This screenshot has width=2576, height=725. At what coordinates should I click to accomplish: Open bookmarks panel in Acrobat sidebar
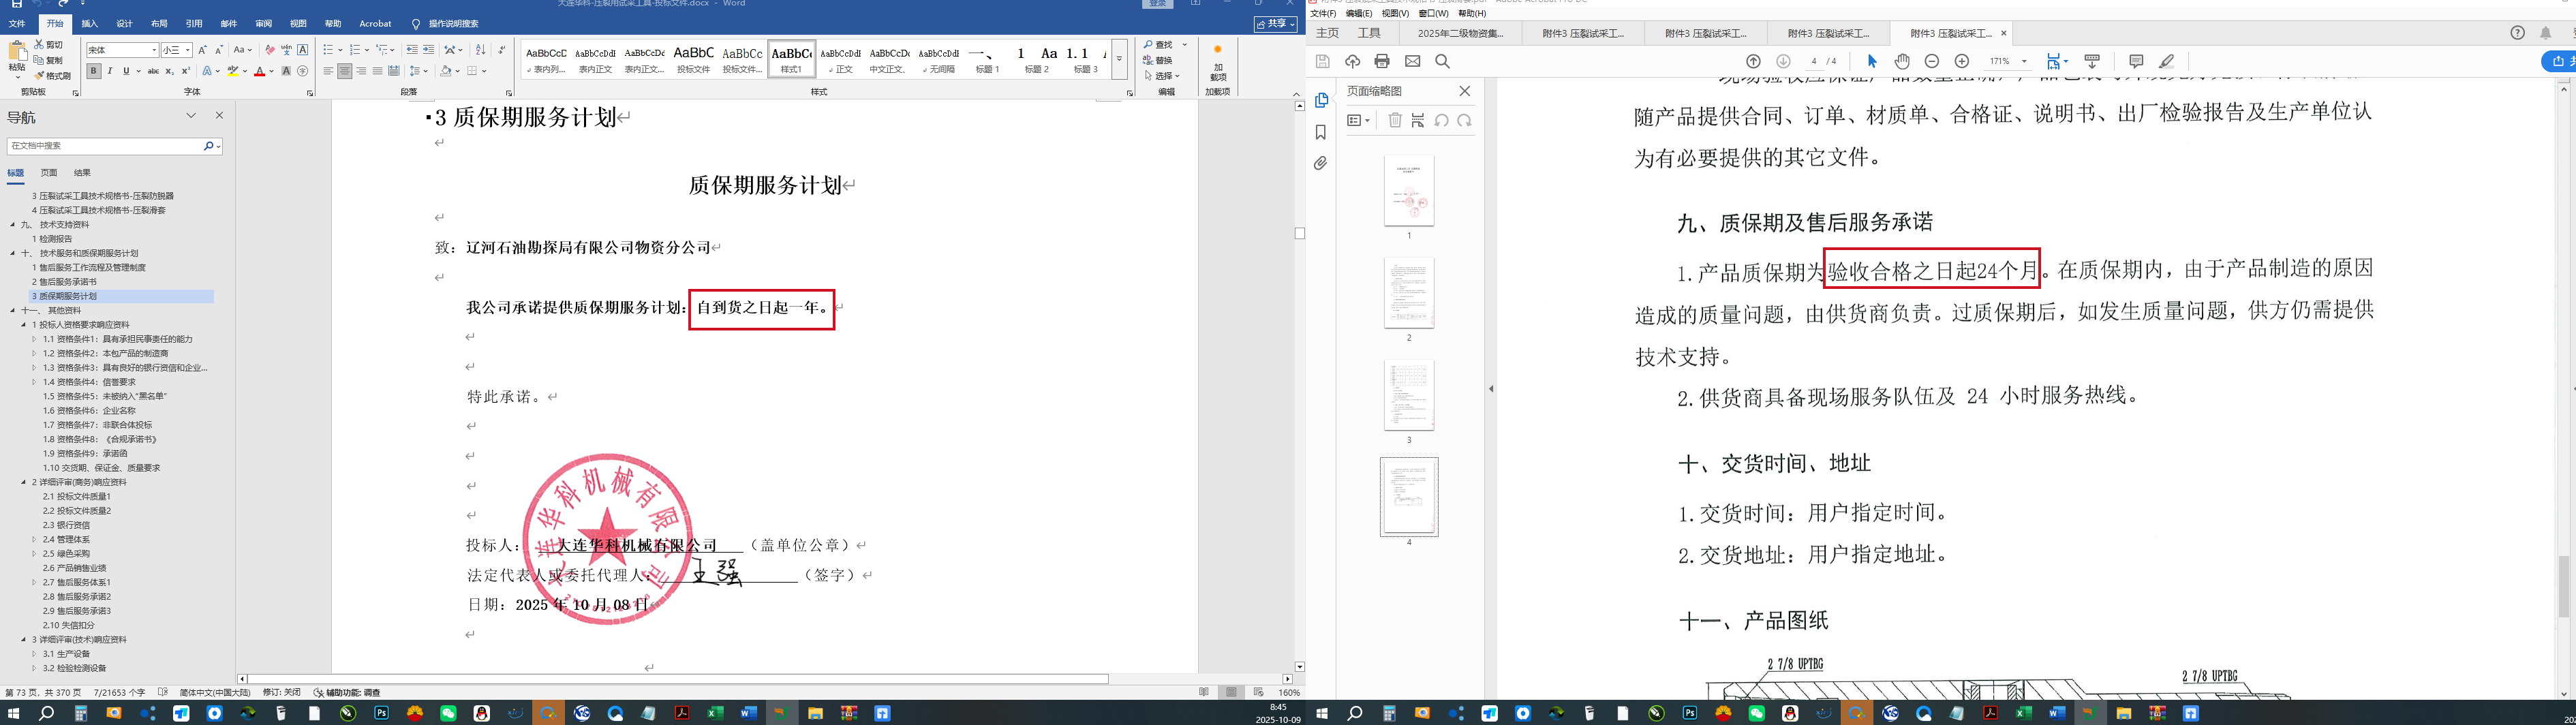click(1321, 132)
